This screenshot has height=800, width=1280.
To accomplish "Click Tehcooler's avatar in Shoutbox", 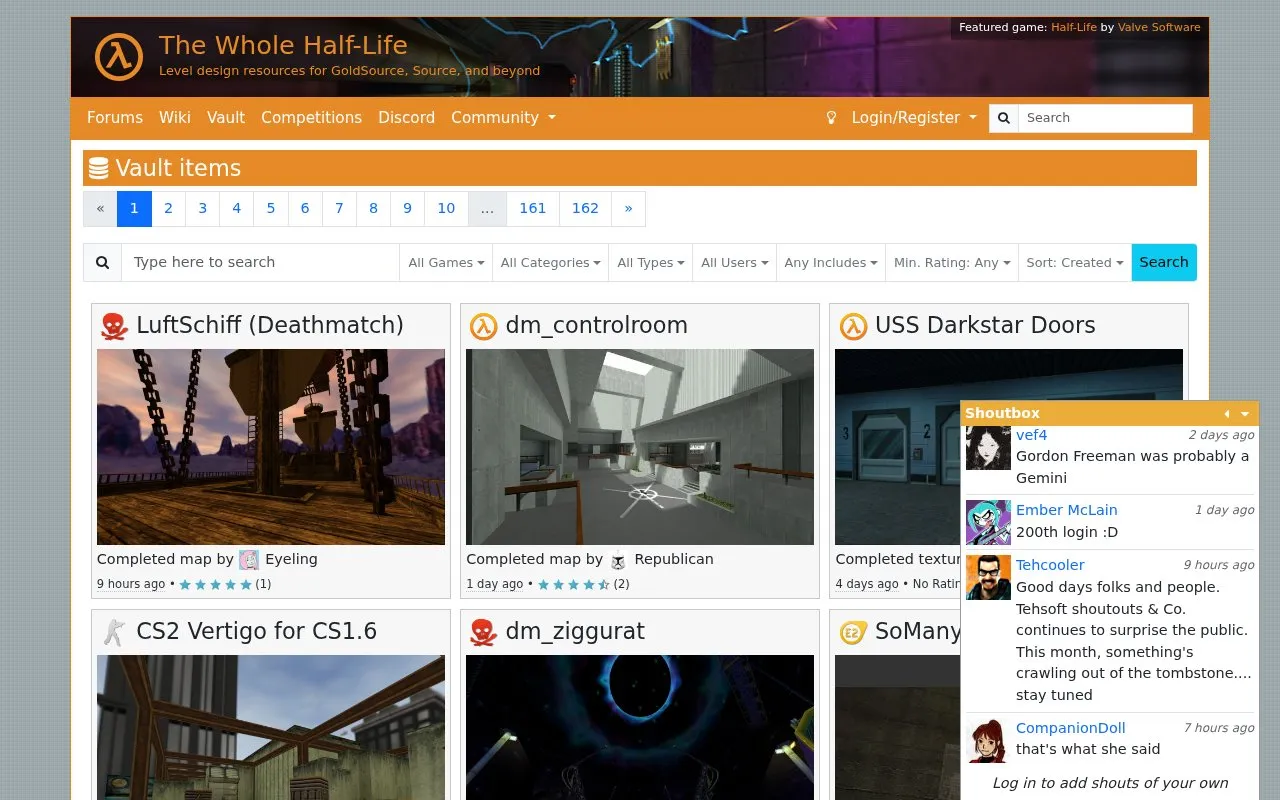I will tap(988, 577).
